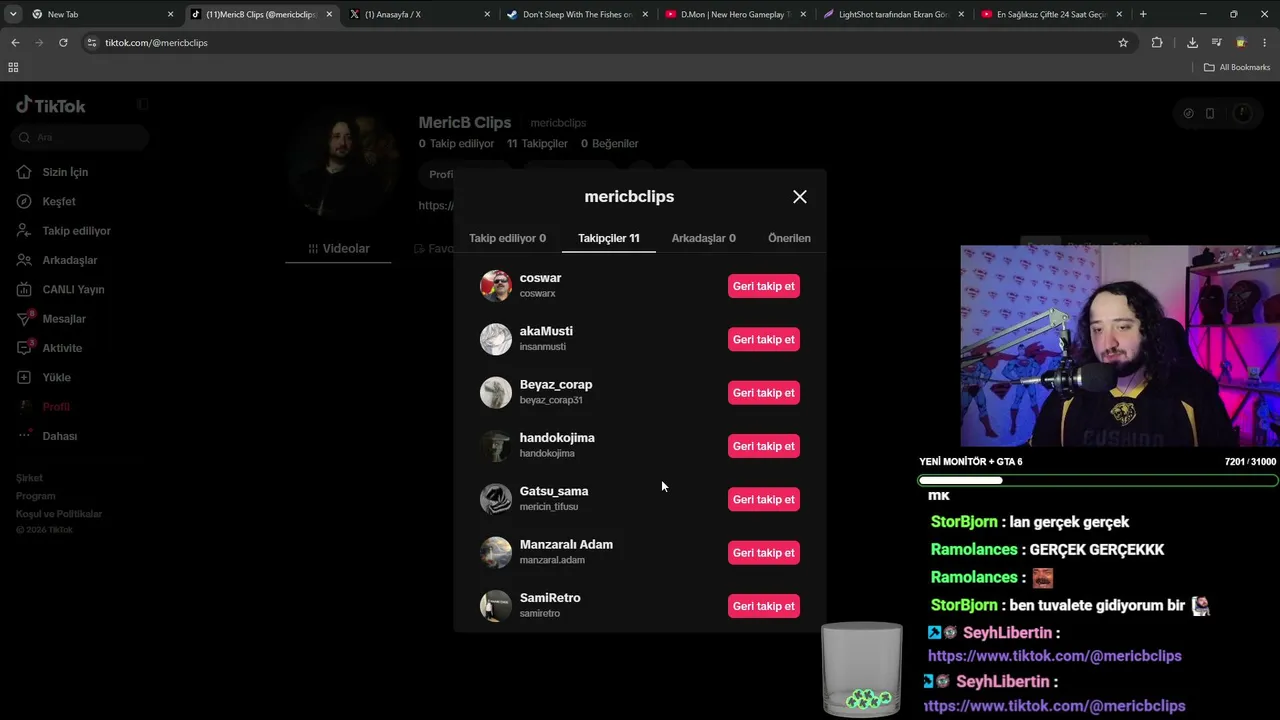Switch to D.Mon New Hero Gameplay tab
This screenshot has width=1280, height=720.
click(735, 14)
